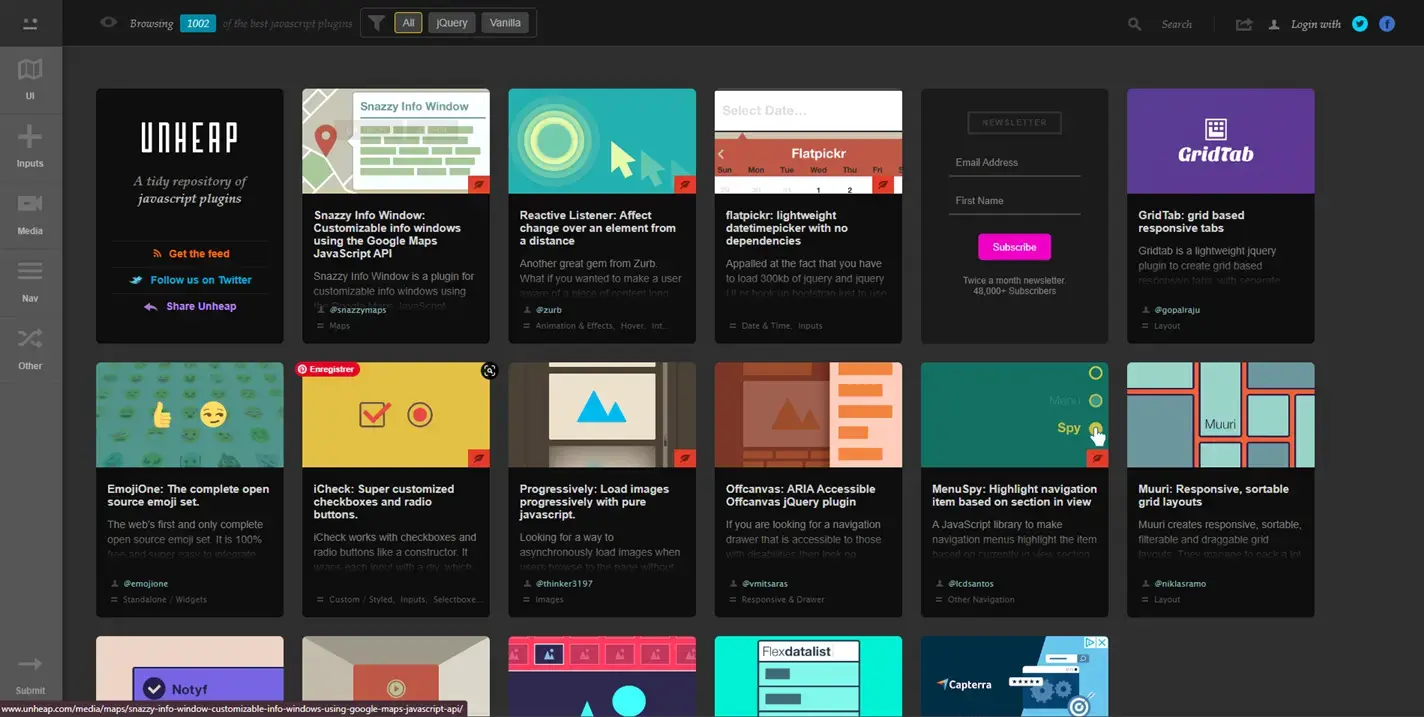
Task: Click the @vmitsaras author link
Action: [767, 584]
